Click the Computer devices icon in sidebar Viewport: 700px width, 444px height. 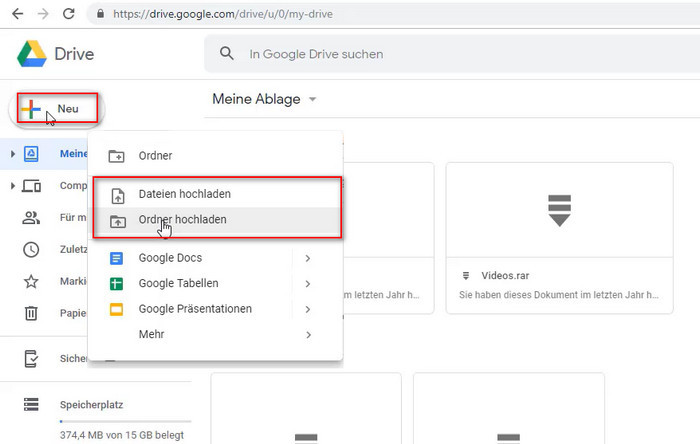click(x=31, y=186)
